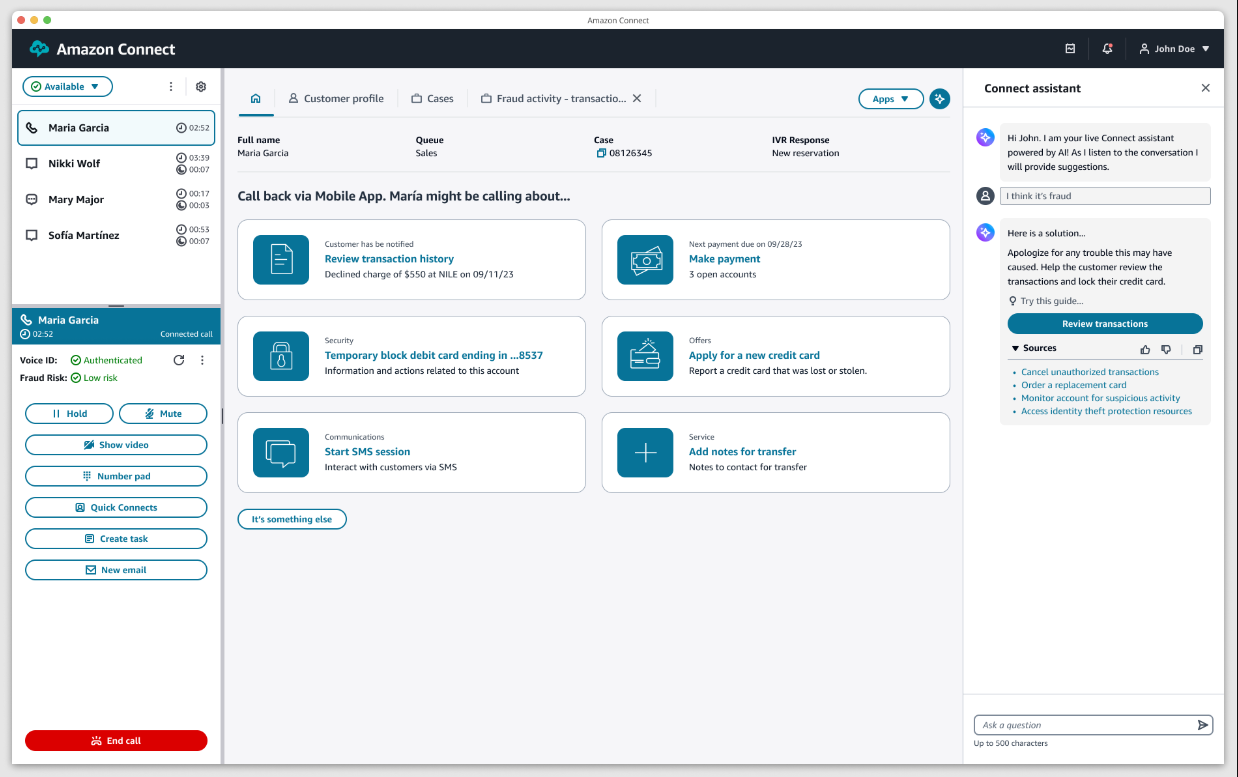This screenshot has height=777, width=1238.
Task: Click the Communications chat bubbles icon
Action: (281, 453)
